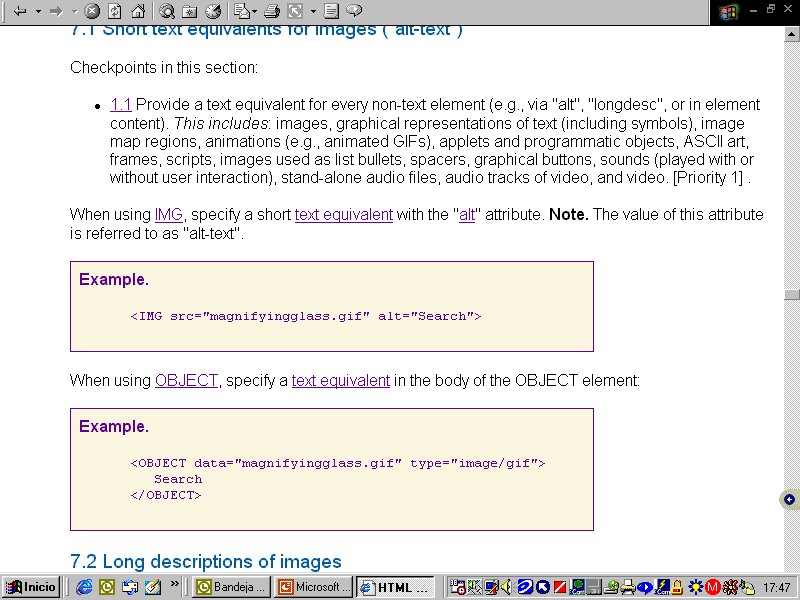Click the Stop loading button

tap(92, 12)
